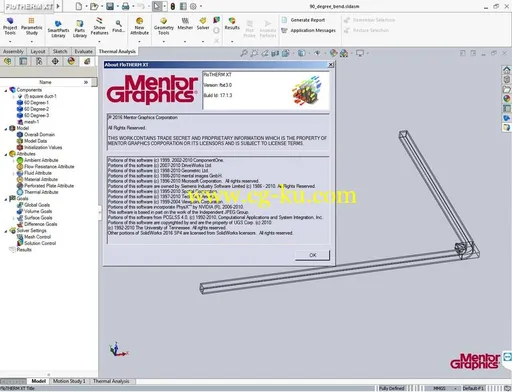Collapse Attributes tree node
This screenshot has width=512, height=392.
[6, 154]
